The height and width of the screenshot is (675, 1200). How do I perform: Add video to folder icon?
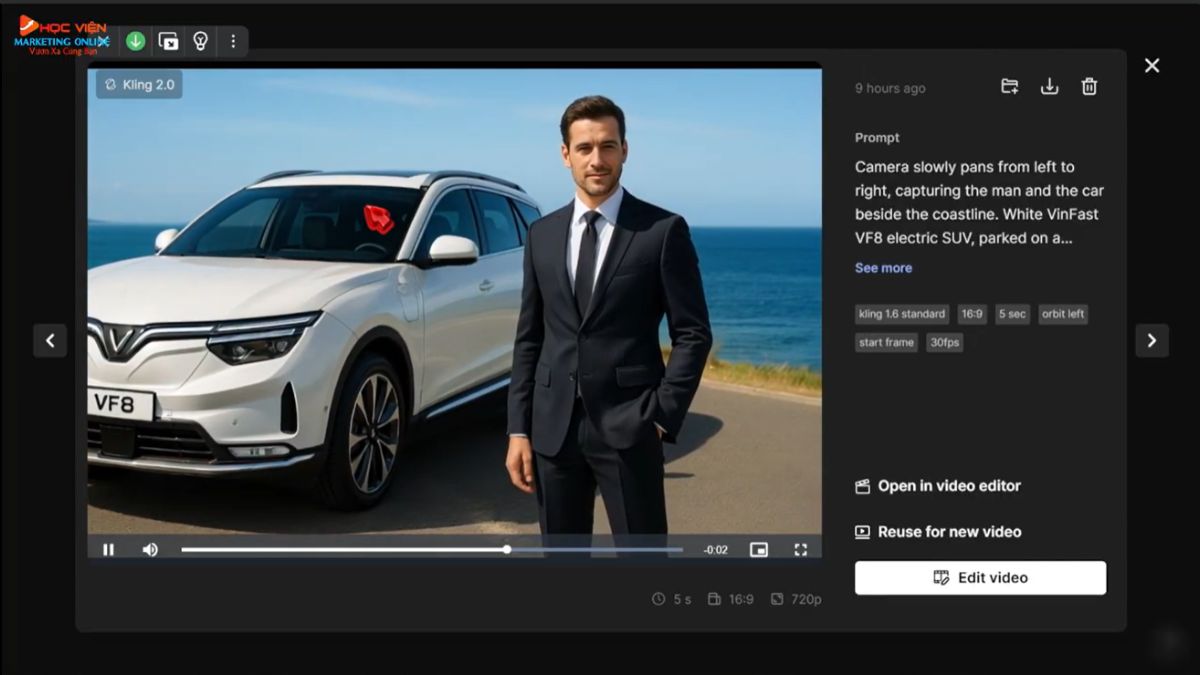(x=1009, y=87)
